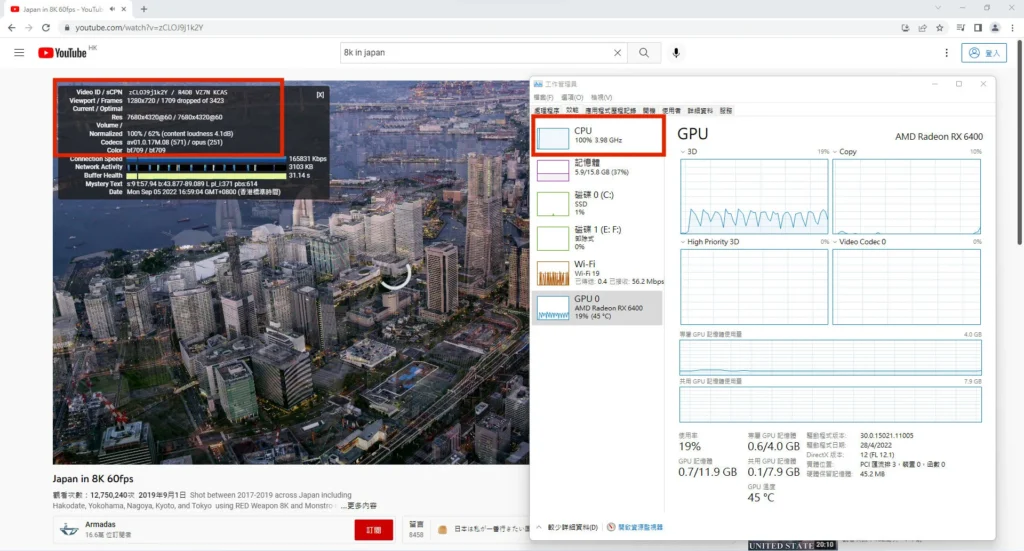1024x551 pixels.
Task: Select CPU in the performance sidebar
Action: tap(598, 135)
